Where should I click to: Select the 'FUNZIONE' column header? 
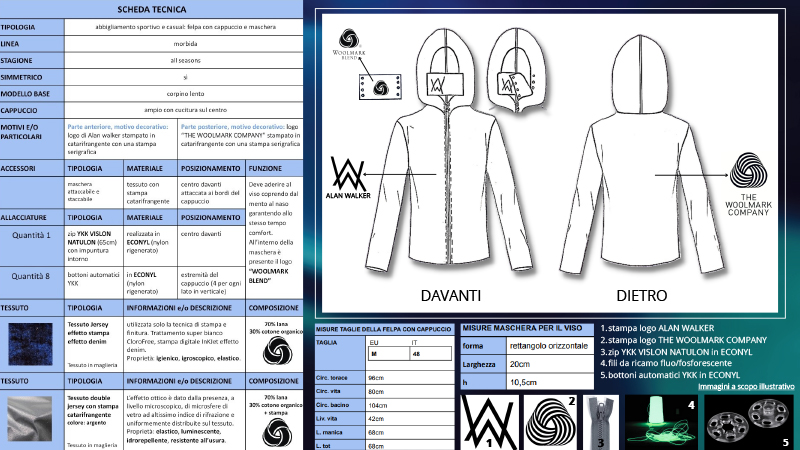(x=265, y=168)
